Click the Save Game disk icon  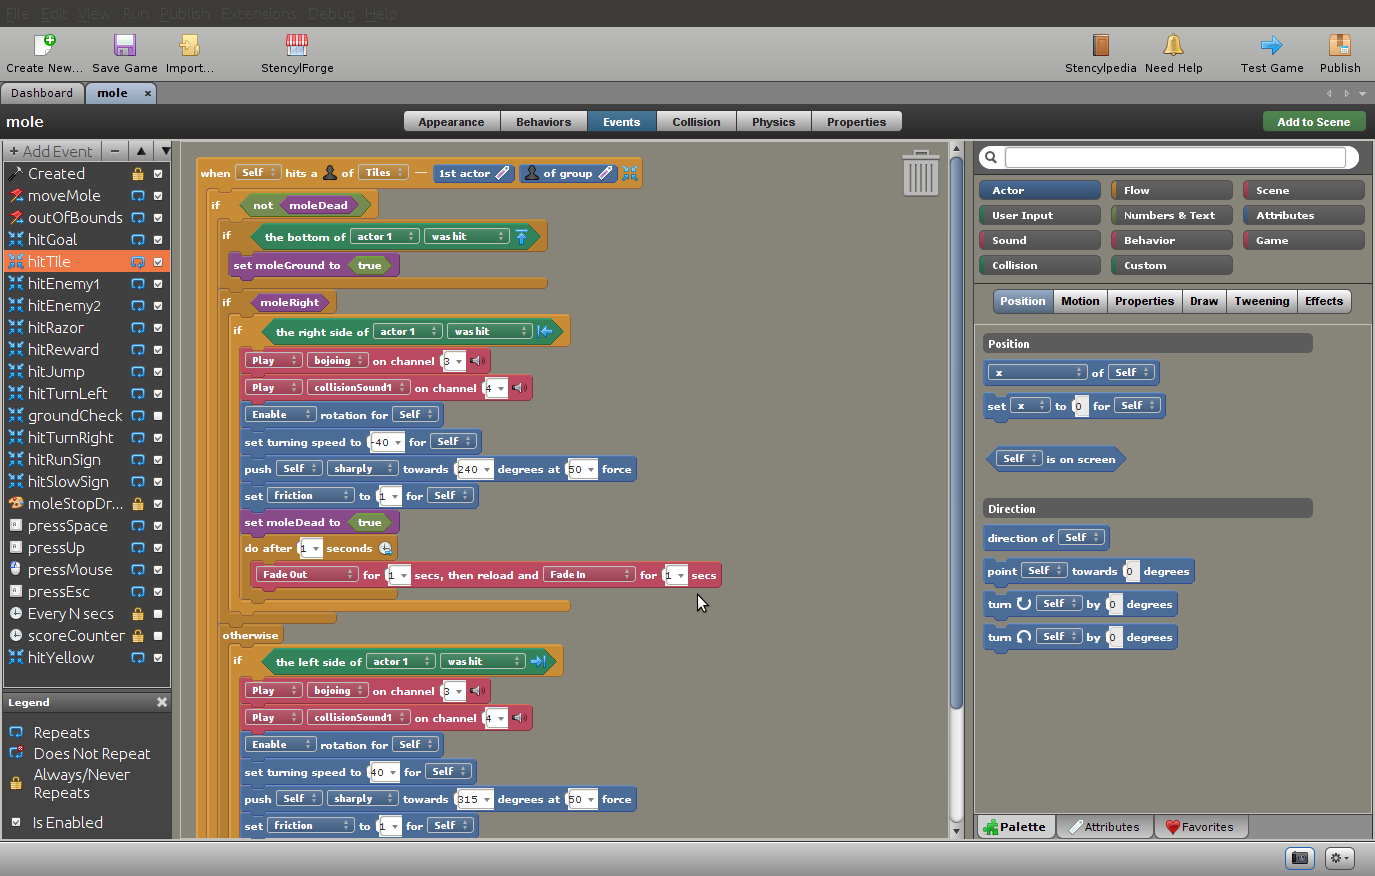pyautogui.click(x=125, y=45)
